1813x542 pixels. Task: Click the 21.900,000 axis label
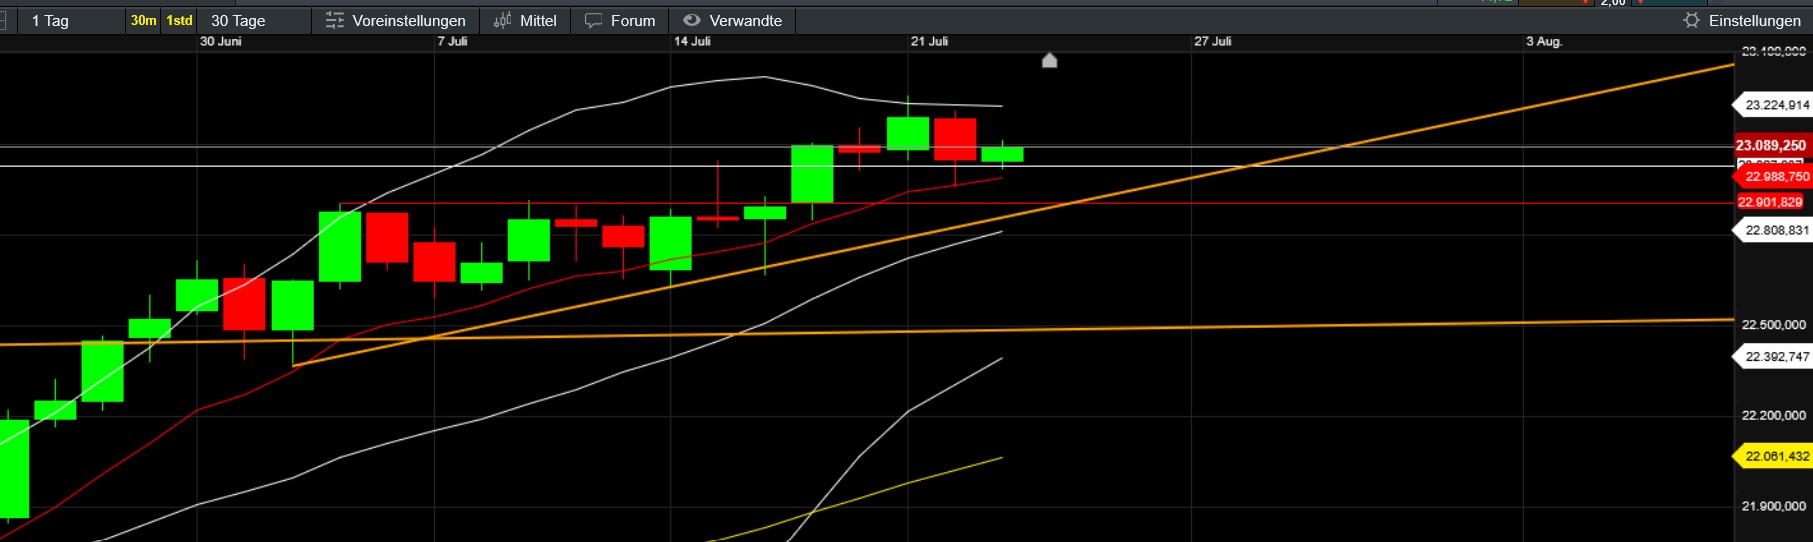1773,507
